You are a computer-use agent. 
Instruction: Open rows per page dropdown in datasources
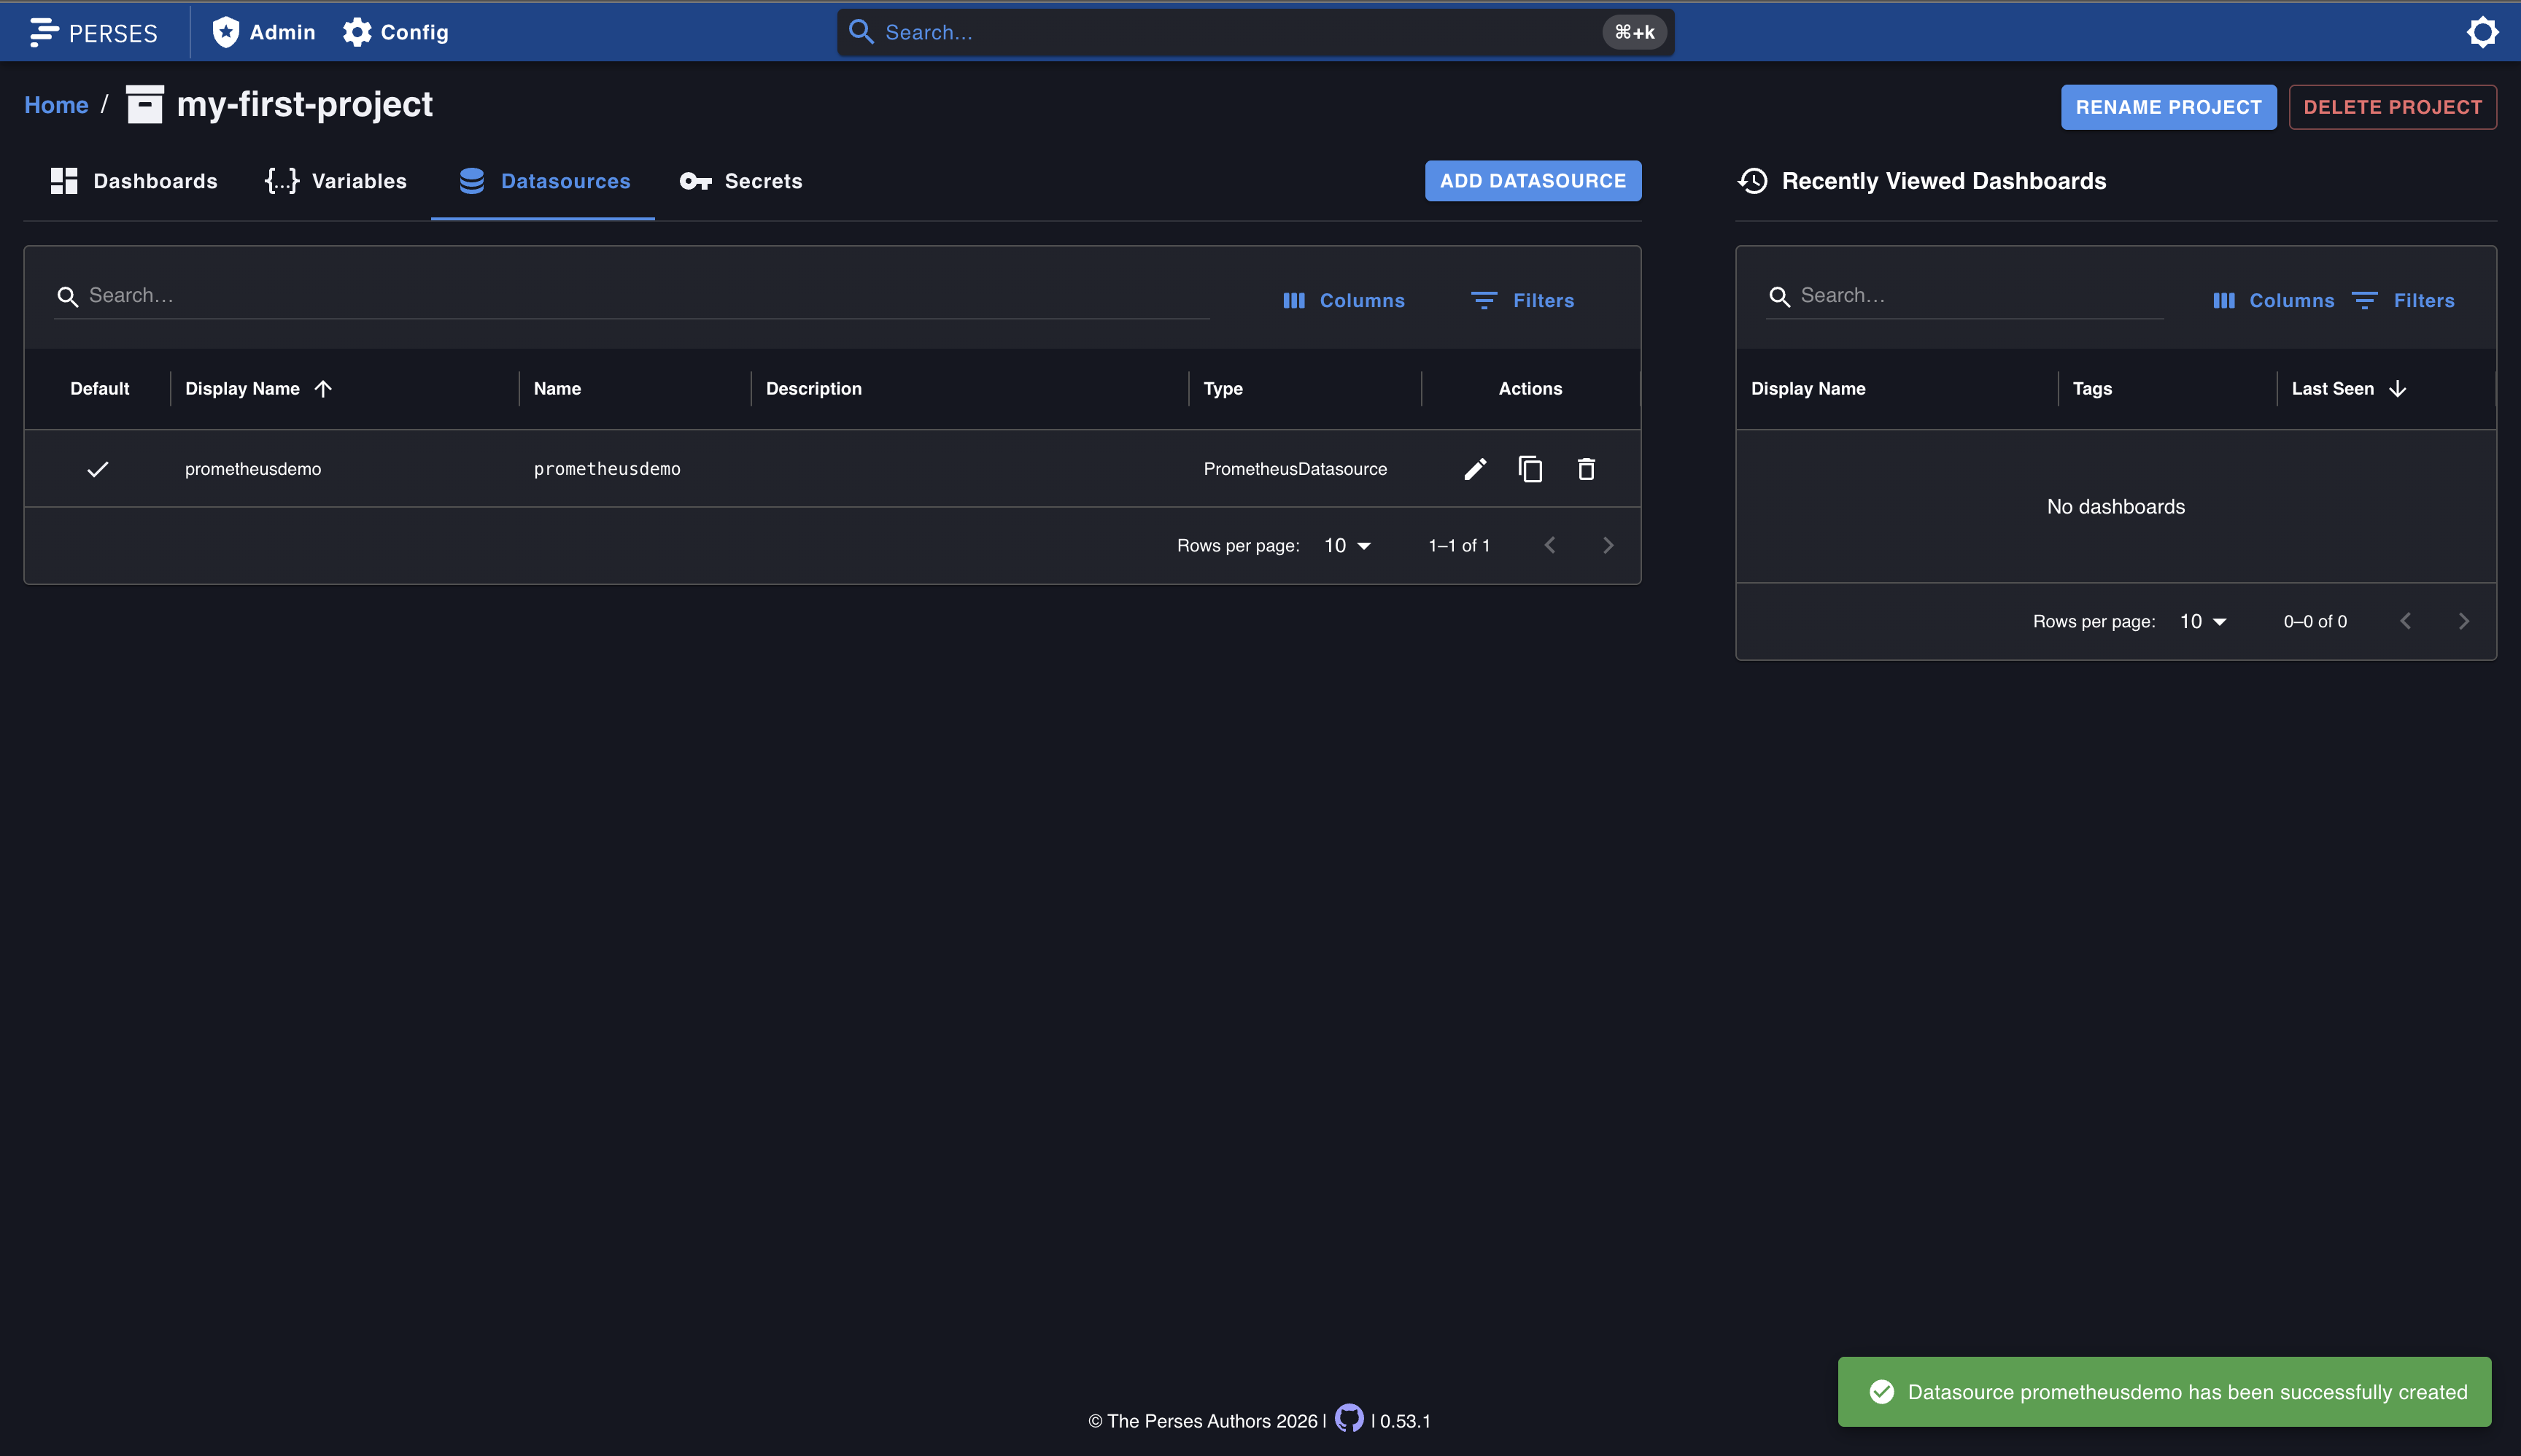coord(1348,546)
